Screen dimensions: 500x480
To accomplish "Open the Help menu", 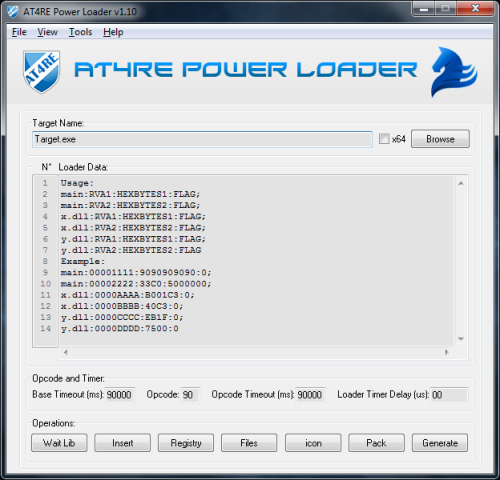I will 113,32.
